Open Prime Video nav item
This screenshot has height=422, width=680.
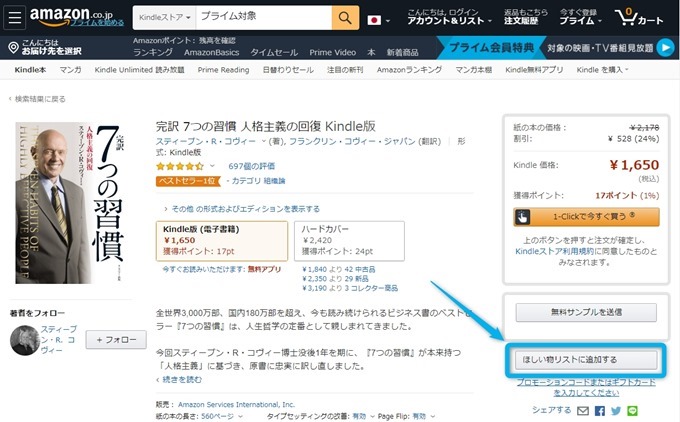333,52
